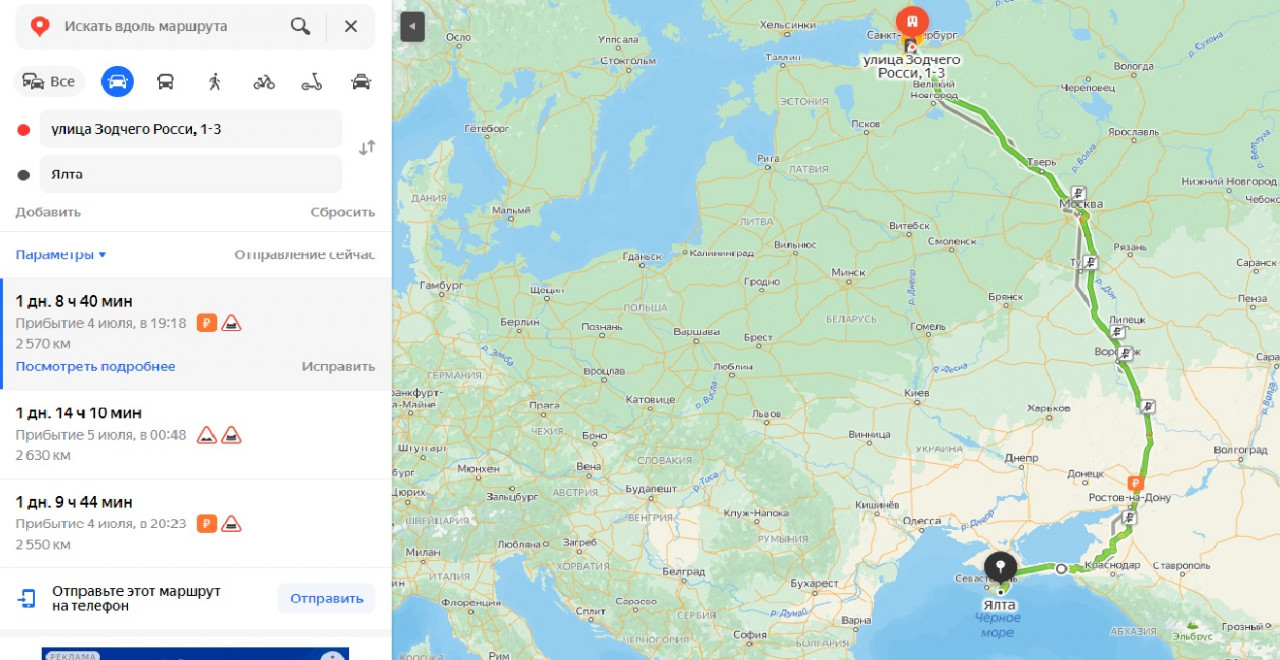The width and height of the screenshot is (1280, 660).
Task: Select the car route mode icon
Action: (117, 81)
